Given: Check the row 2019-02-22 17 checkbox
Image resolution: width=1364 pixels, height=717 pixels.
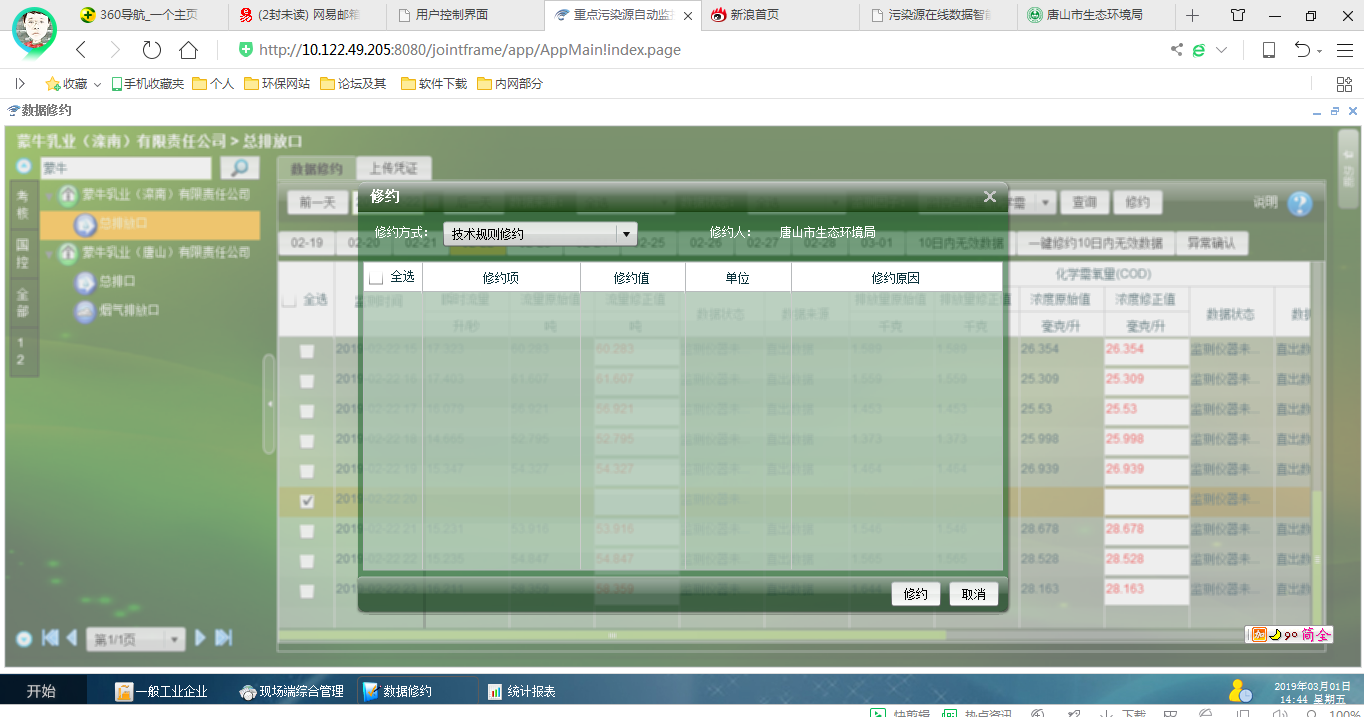Looking at the screenshot, I should (307, 411).
